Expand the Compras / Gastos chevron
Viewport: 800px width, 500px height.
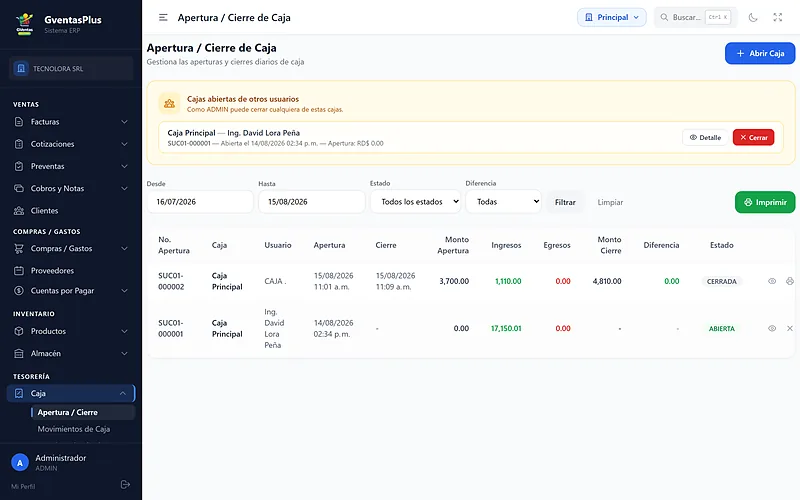coord(124,248)
